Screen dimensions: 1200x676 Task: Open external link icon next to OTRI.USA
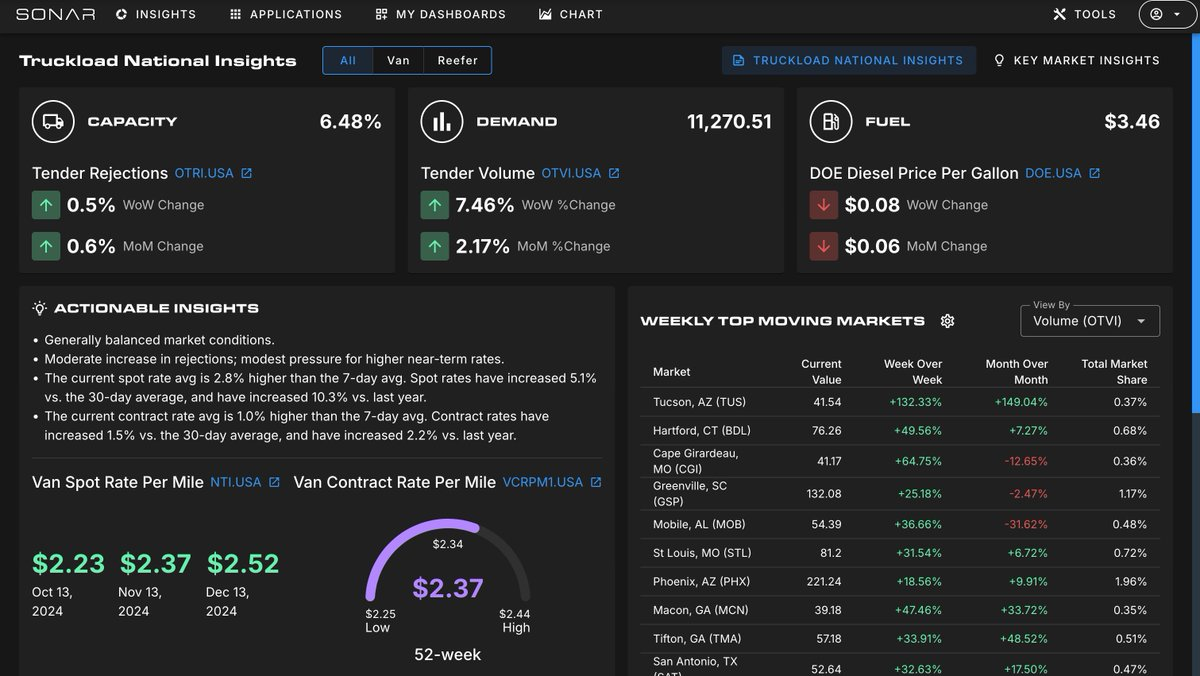[x=247, y=173]
